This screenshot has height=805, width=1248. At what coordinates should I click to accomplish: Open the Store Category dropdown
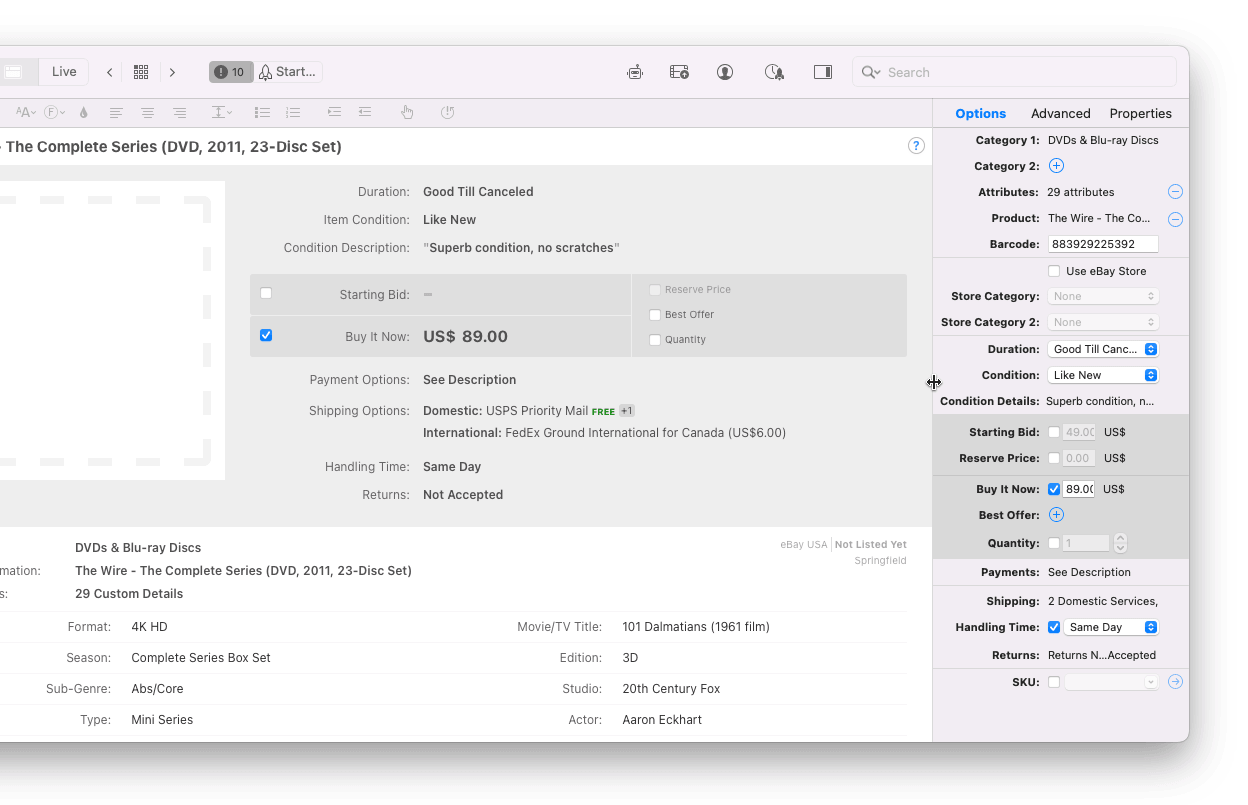[1103, 296]
